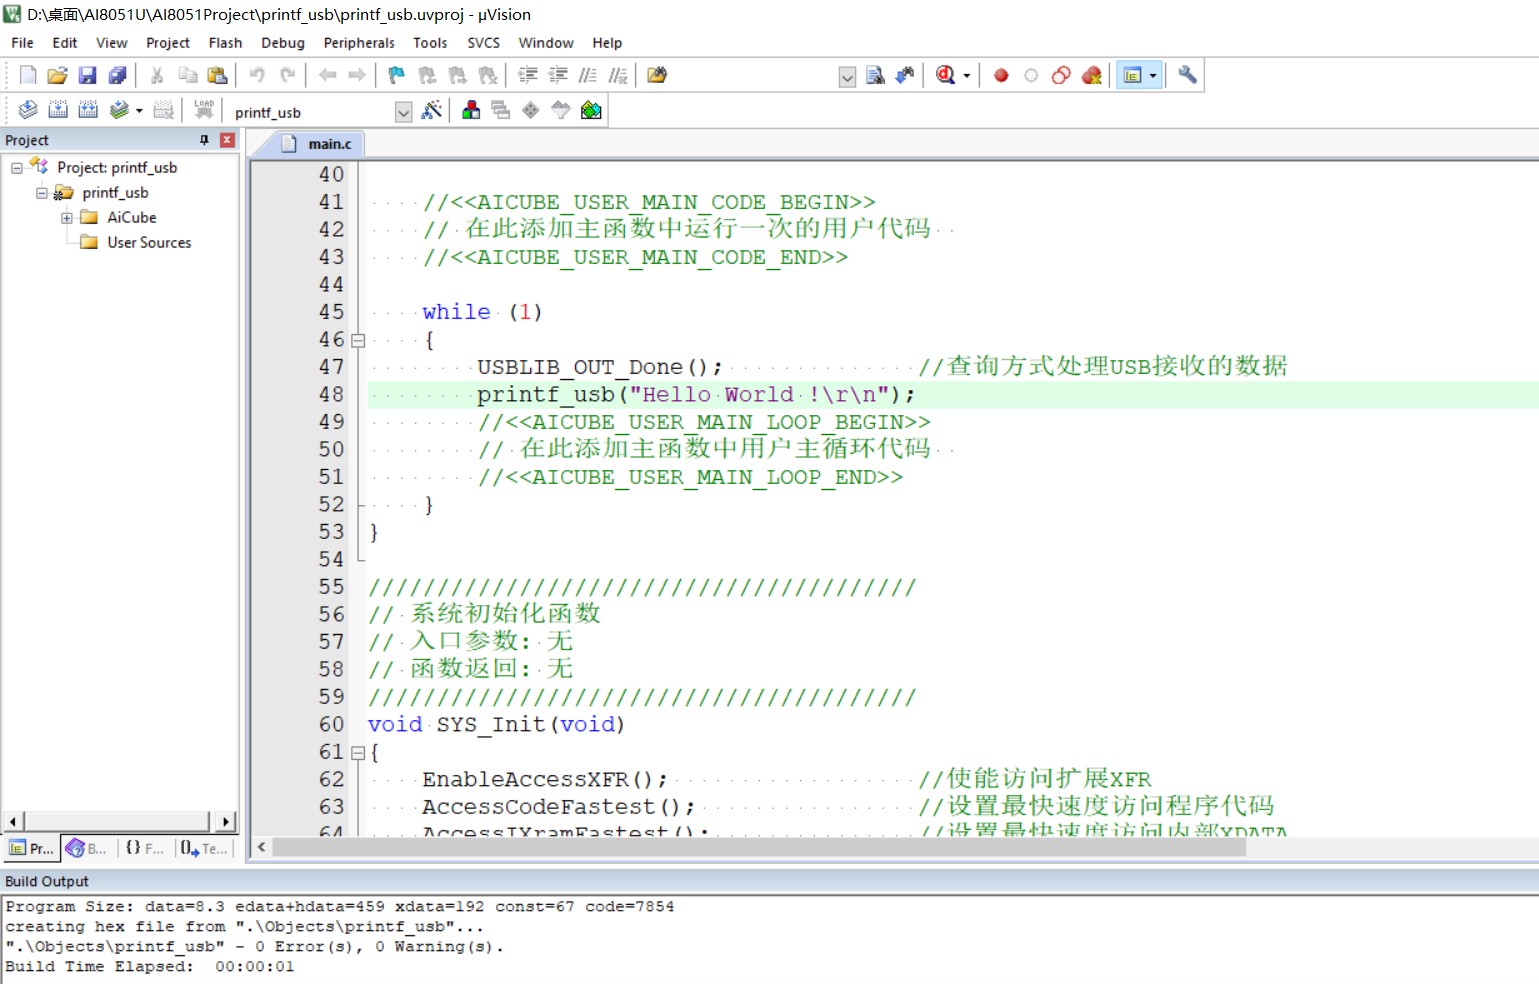The image size is (1539, 984).
Task: Expand the AiCube folder tree node
Action: point(67,218)
